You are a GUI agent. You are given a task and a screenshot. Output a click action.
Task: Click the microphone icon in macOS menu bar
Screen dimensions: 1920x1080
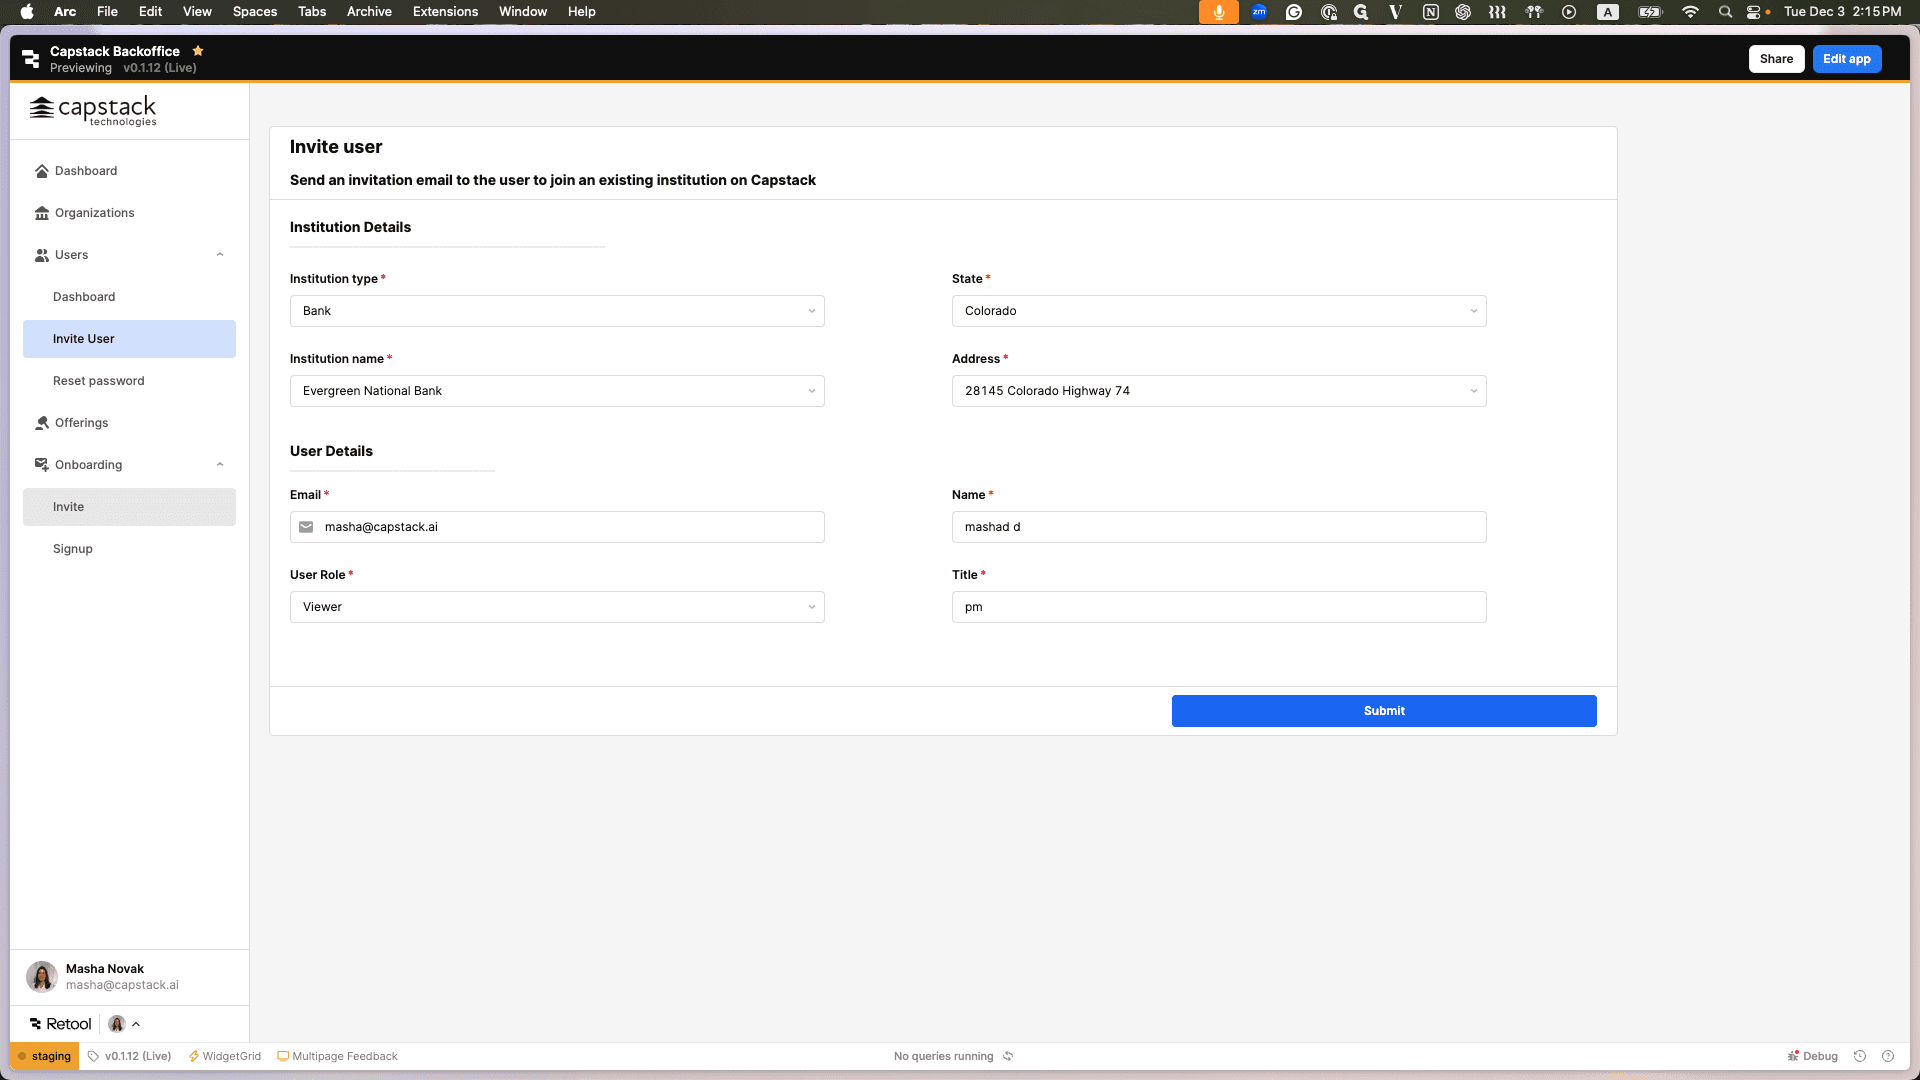(x=1219, y=12)
